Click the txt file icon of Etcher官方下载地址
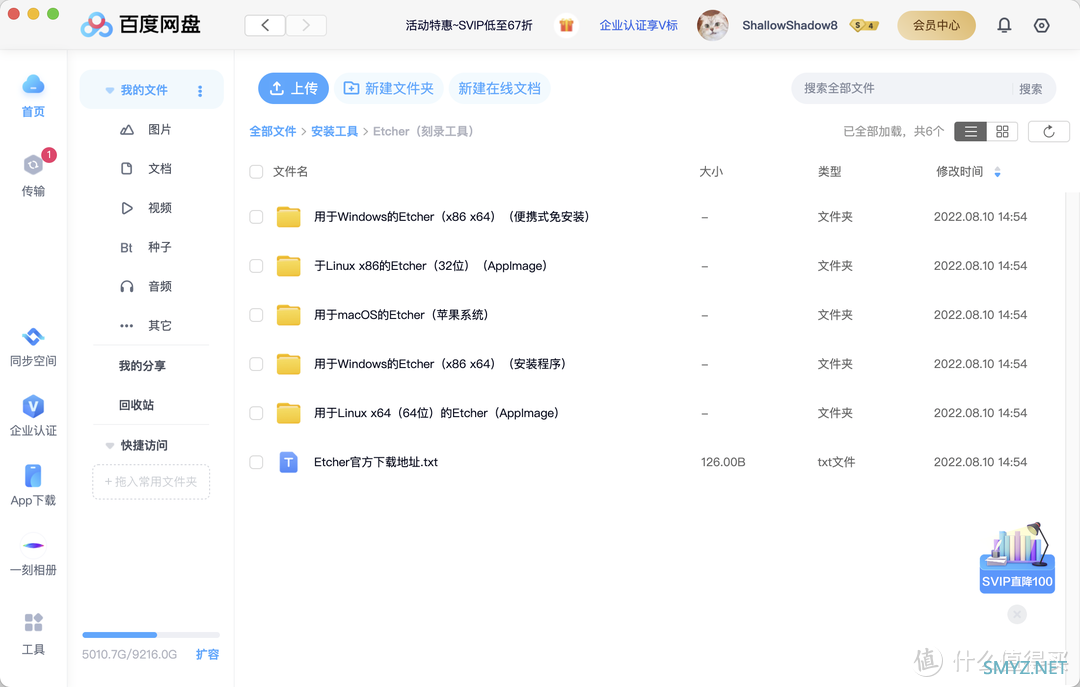The width and height of the screenshot is (1080, 687). click(x=289, y=462)
